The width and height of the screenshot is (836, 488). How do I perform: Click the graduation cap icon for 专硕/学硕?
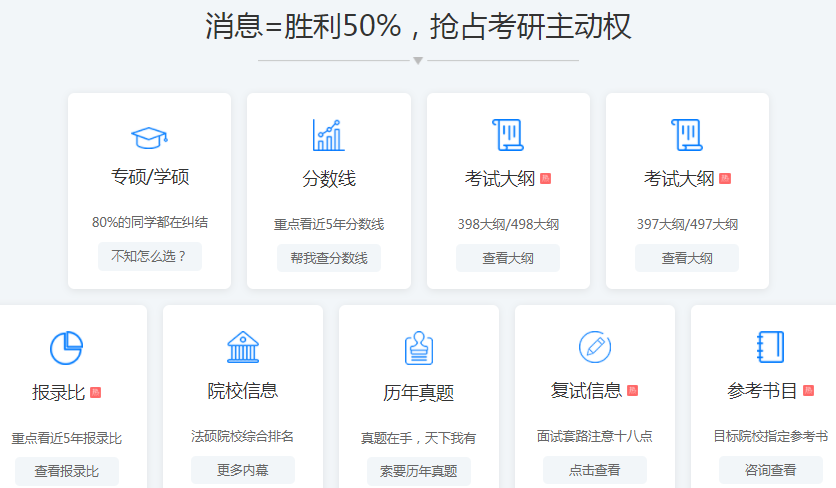(149, 136)
